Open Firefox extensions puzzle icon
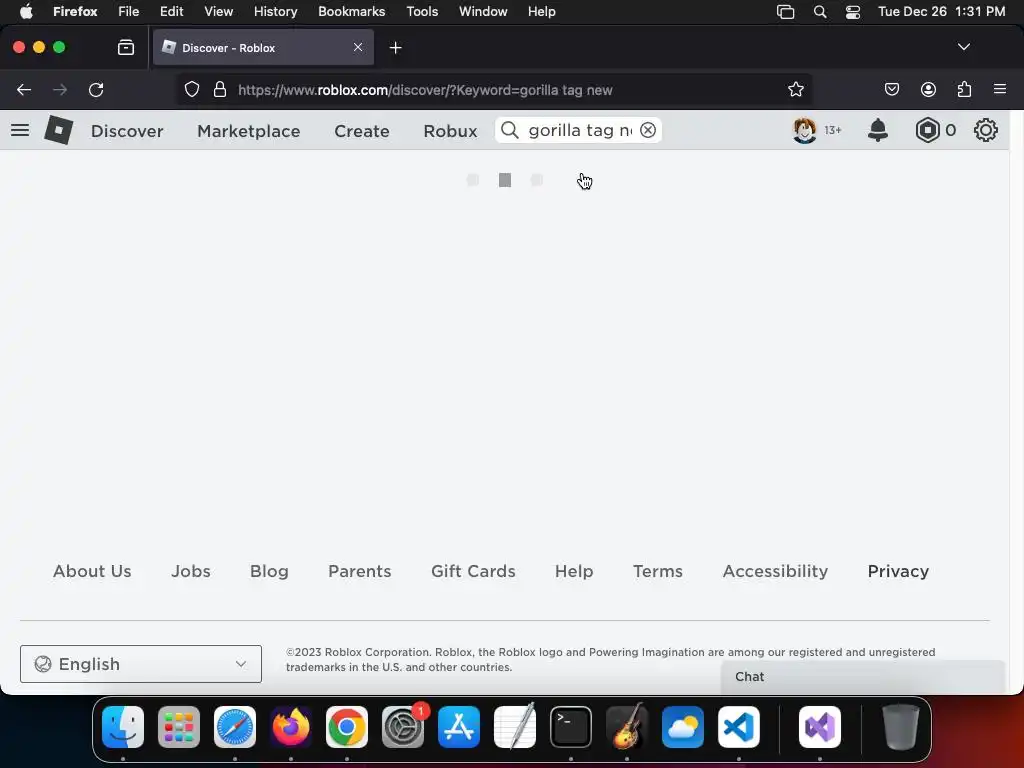Viewport: 1024px width, 768px height. [x=964, y=89]
